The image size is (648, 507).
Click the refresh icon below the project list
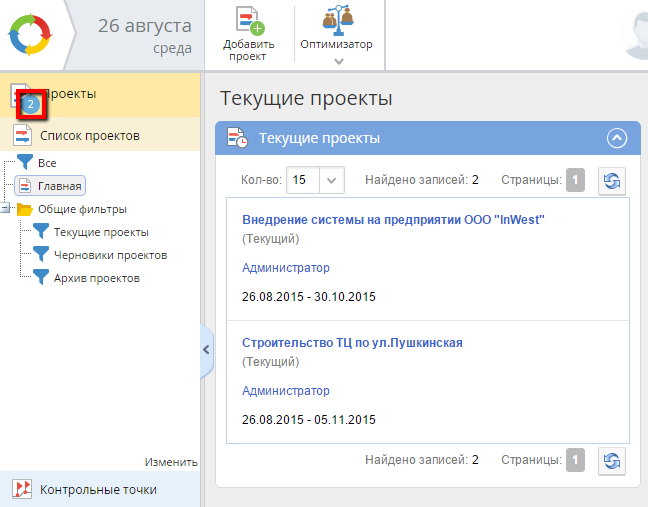pyautogui.click(x=611, y=460)
